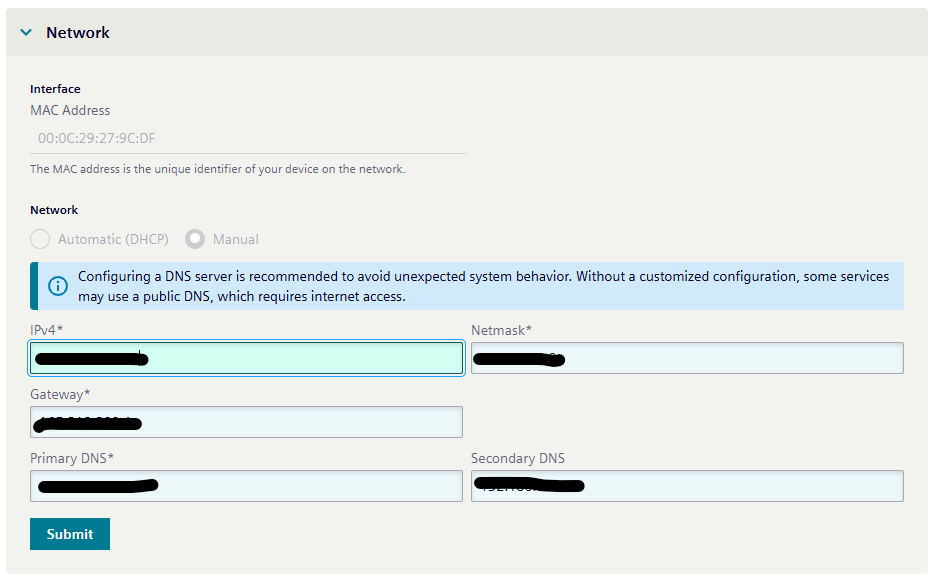The width and height of the screenshot is (936, 576).
Task: Click the disabled MAC Address field
Action: click(245, 137)
